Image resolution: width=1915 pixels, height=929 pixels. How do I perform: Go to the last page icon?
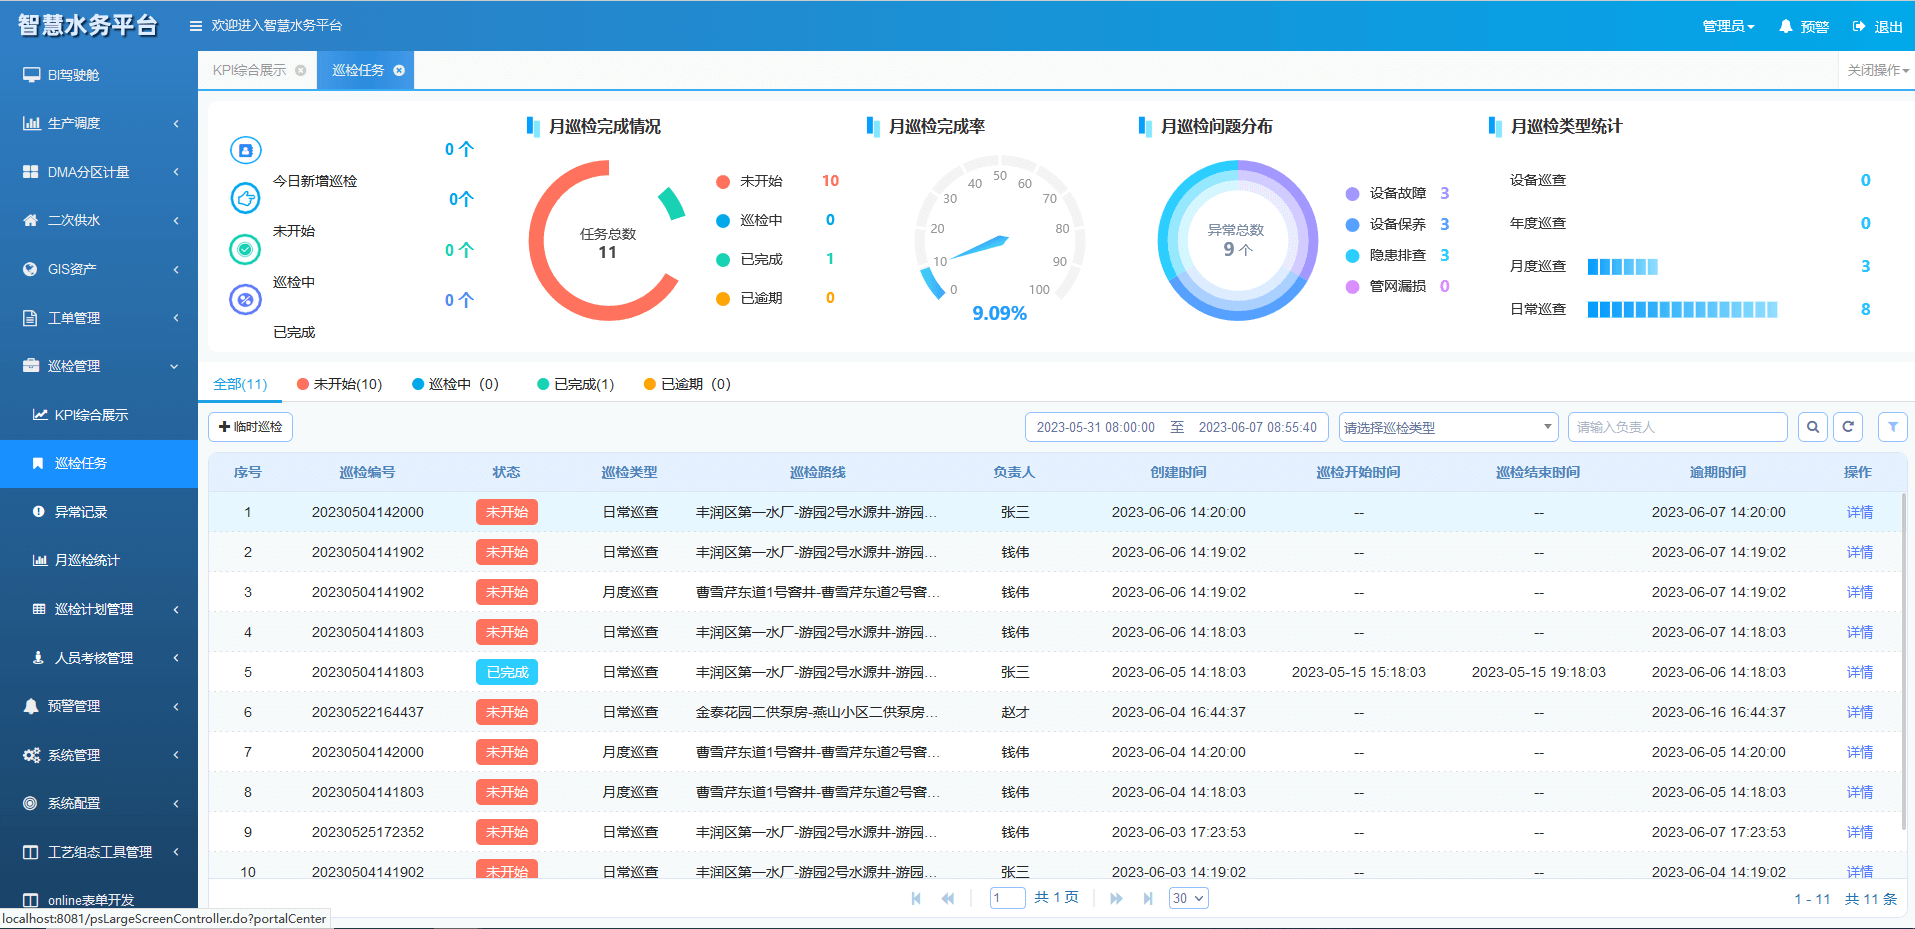click(x=1148, y=898)
